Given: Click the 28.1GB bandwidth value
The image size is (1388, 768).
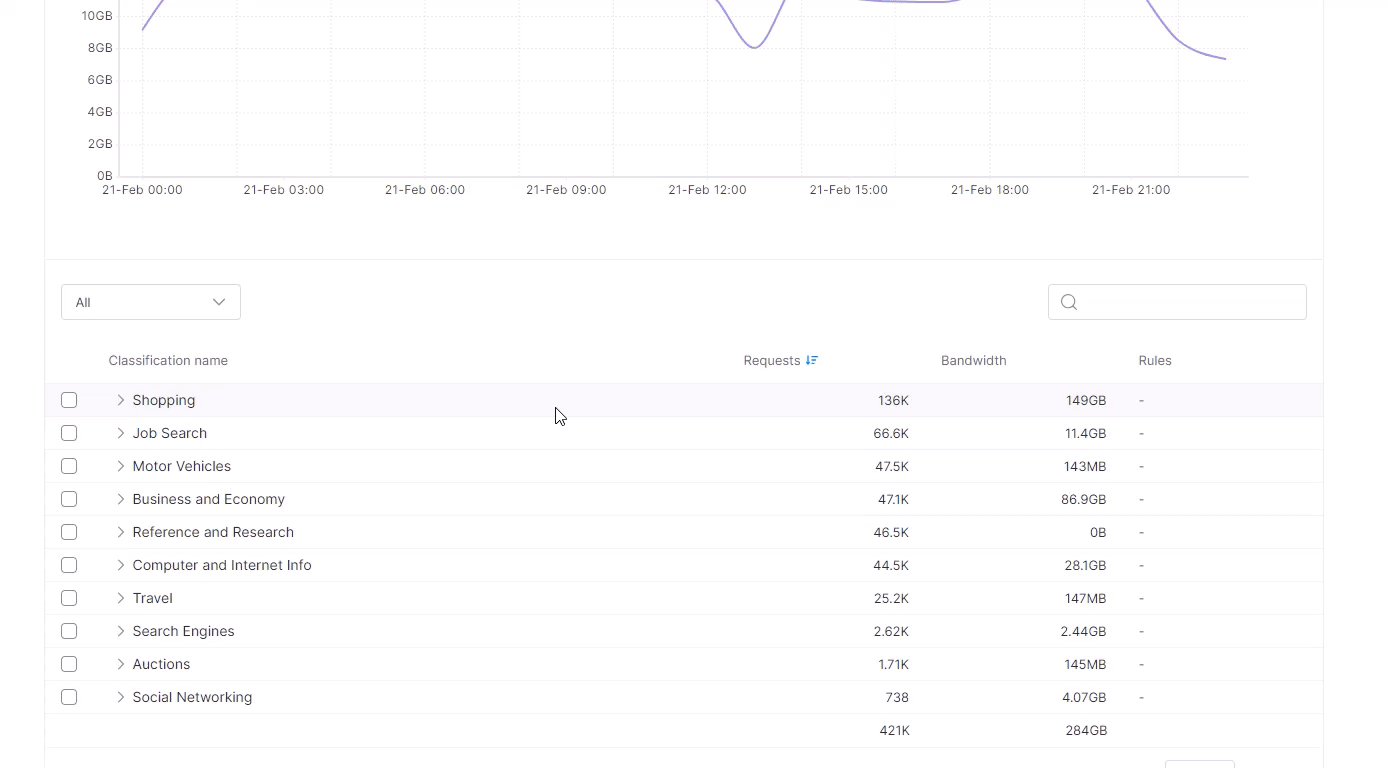Looking at the screenshot, I should (1086, 565).
